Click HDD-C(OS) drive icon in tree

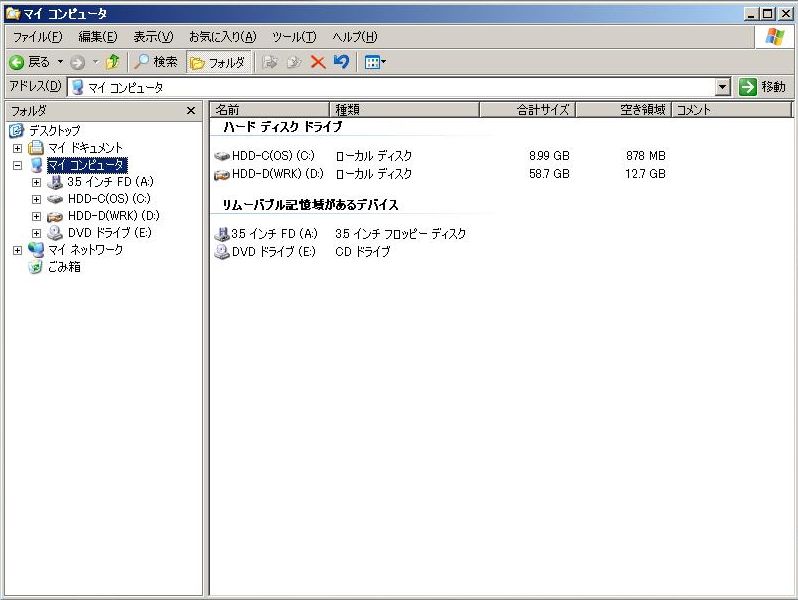click(54, 199)
